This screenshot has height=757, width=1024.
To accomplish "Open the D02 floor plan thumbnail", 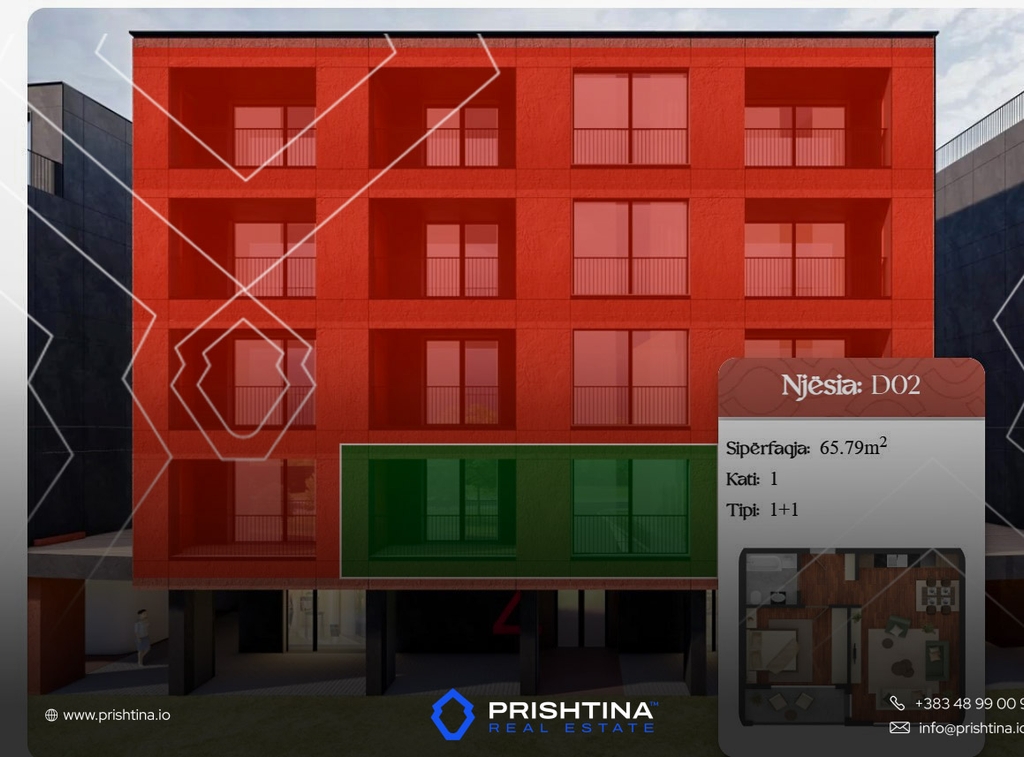I will coord(851,635).
